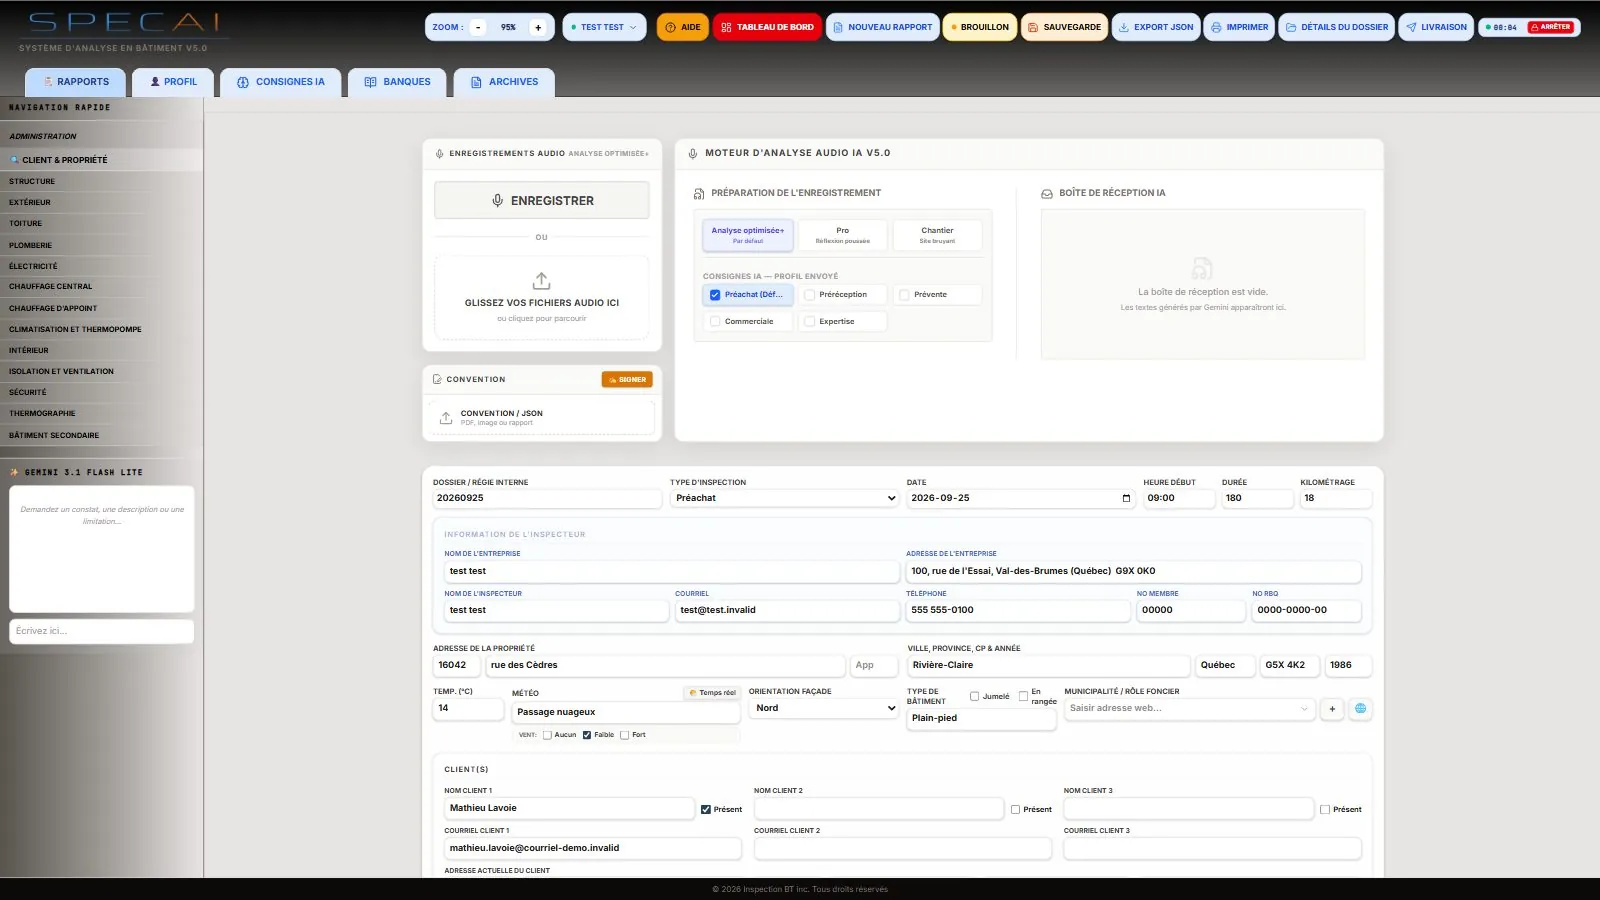Image resolution: width=1600 pixels, height=900 pixels.
Task: Check the Aucun wind checkbox
Action: tap(547, 735)
